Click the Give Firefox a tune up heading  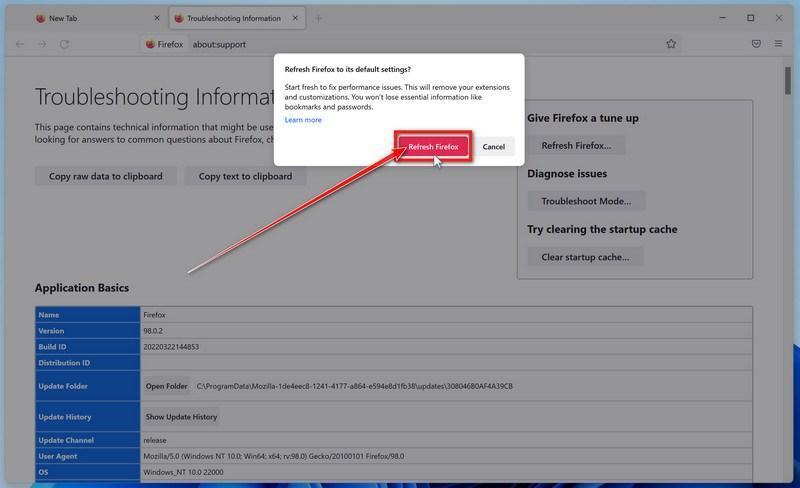(583, 118)
